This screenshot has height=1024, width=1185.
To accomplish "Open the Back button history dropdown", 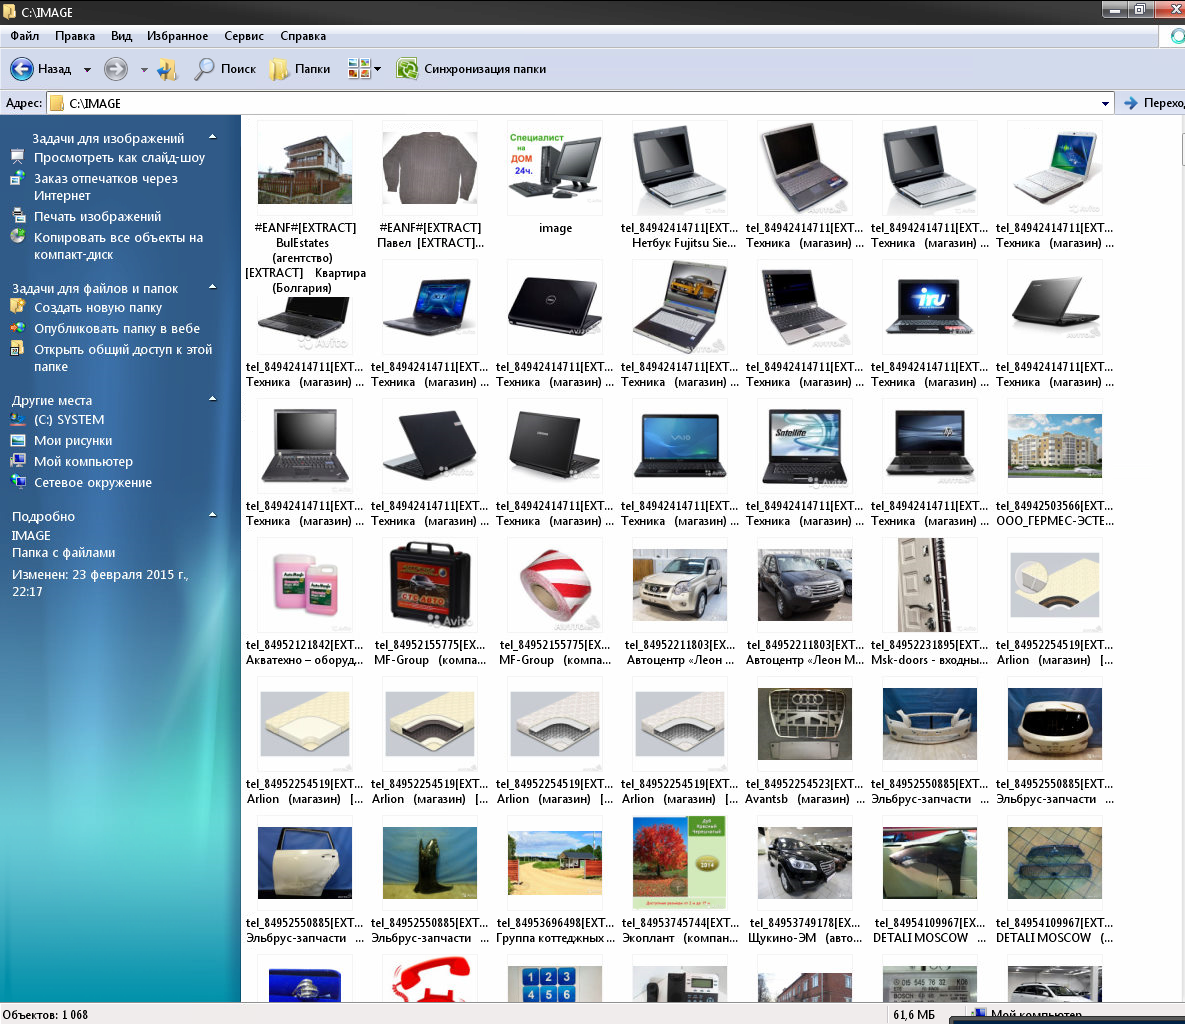I will (87, 70).
